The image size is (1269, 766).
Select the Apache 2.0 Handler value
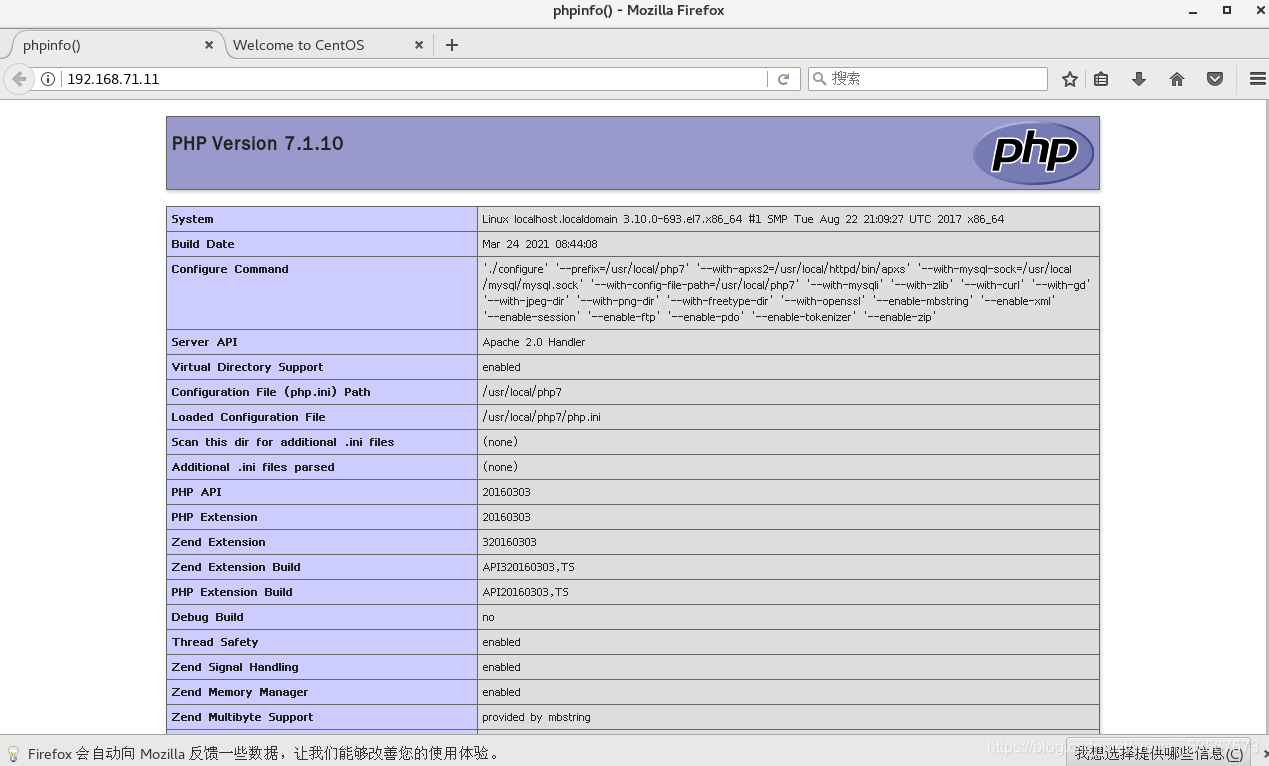pyautogui.click(x=534, y=342)
